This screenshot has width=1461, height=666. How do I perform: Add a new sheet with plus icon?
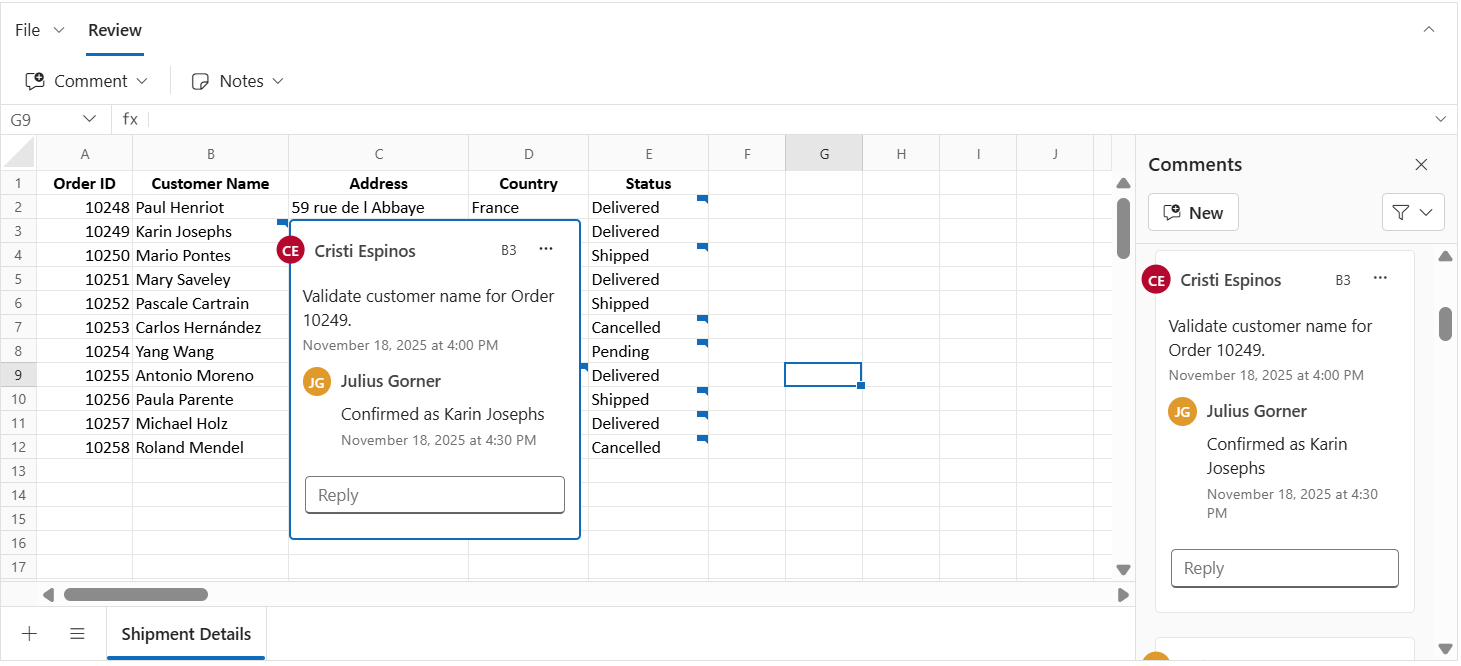pyautogui.click(x=29, y=633)
